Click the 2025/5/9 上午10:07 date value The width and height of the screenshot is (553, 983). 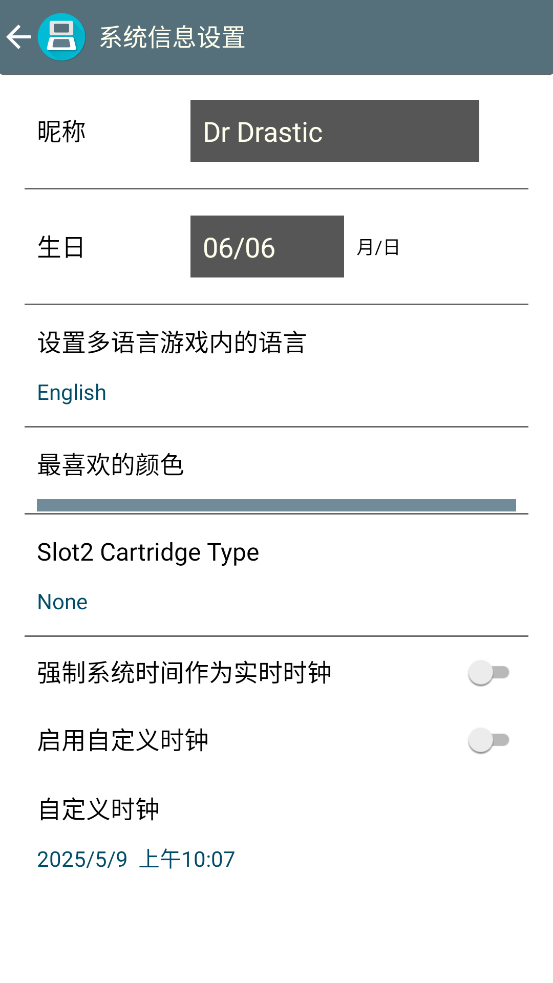(x=136, y=859)
